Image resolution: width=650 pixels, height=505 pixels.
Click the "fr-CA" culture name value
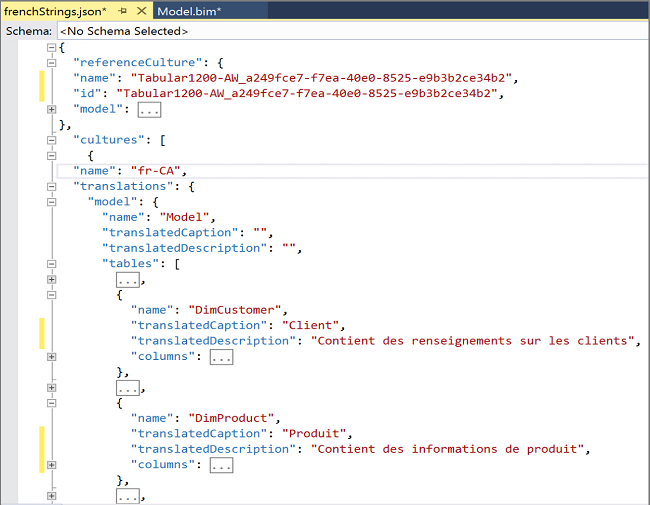pyautogui.click(x=156, y=171)
